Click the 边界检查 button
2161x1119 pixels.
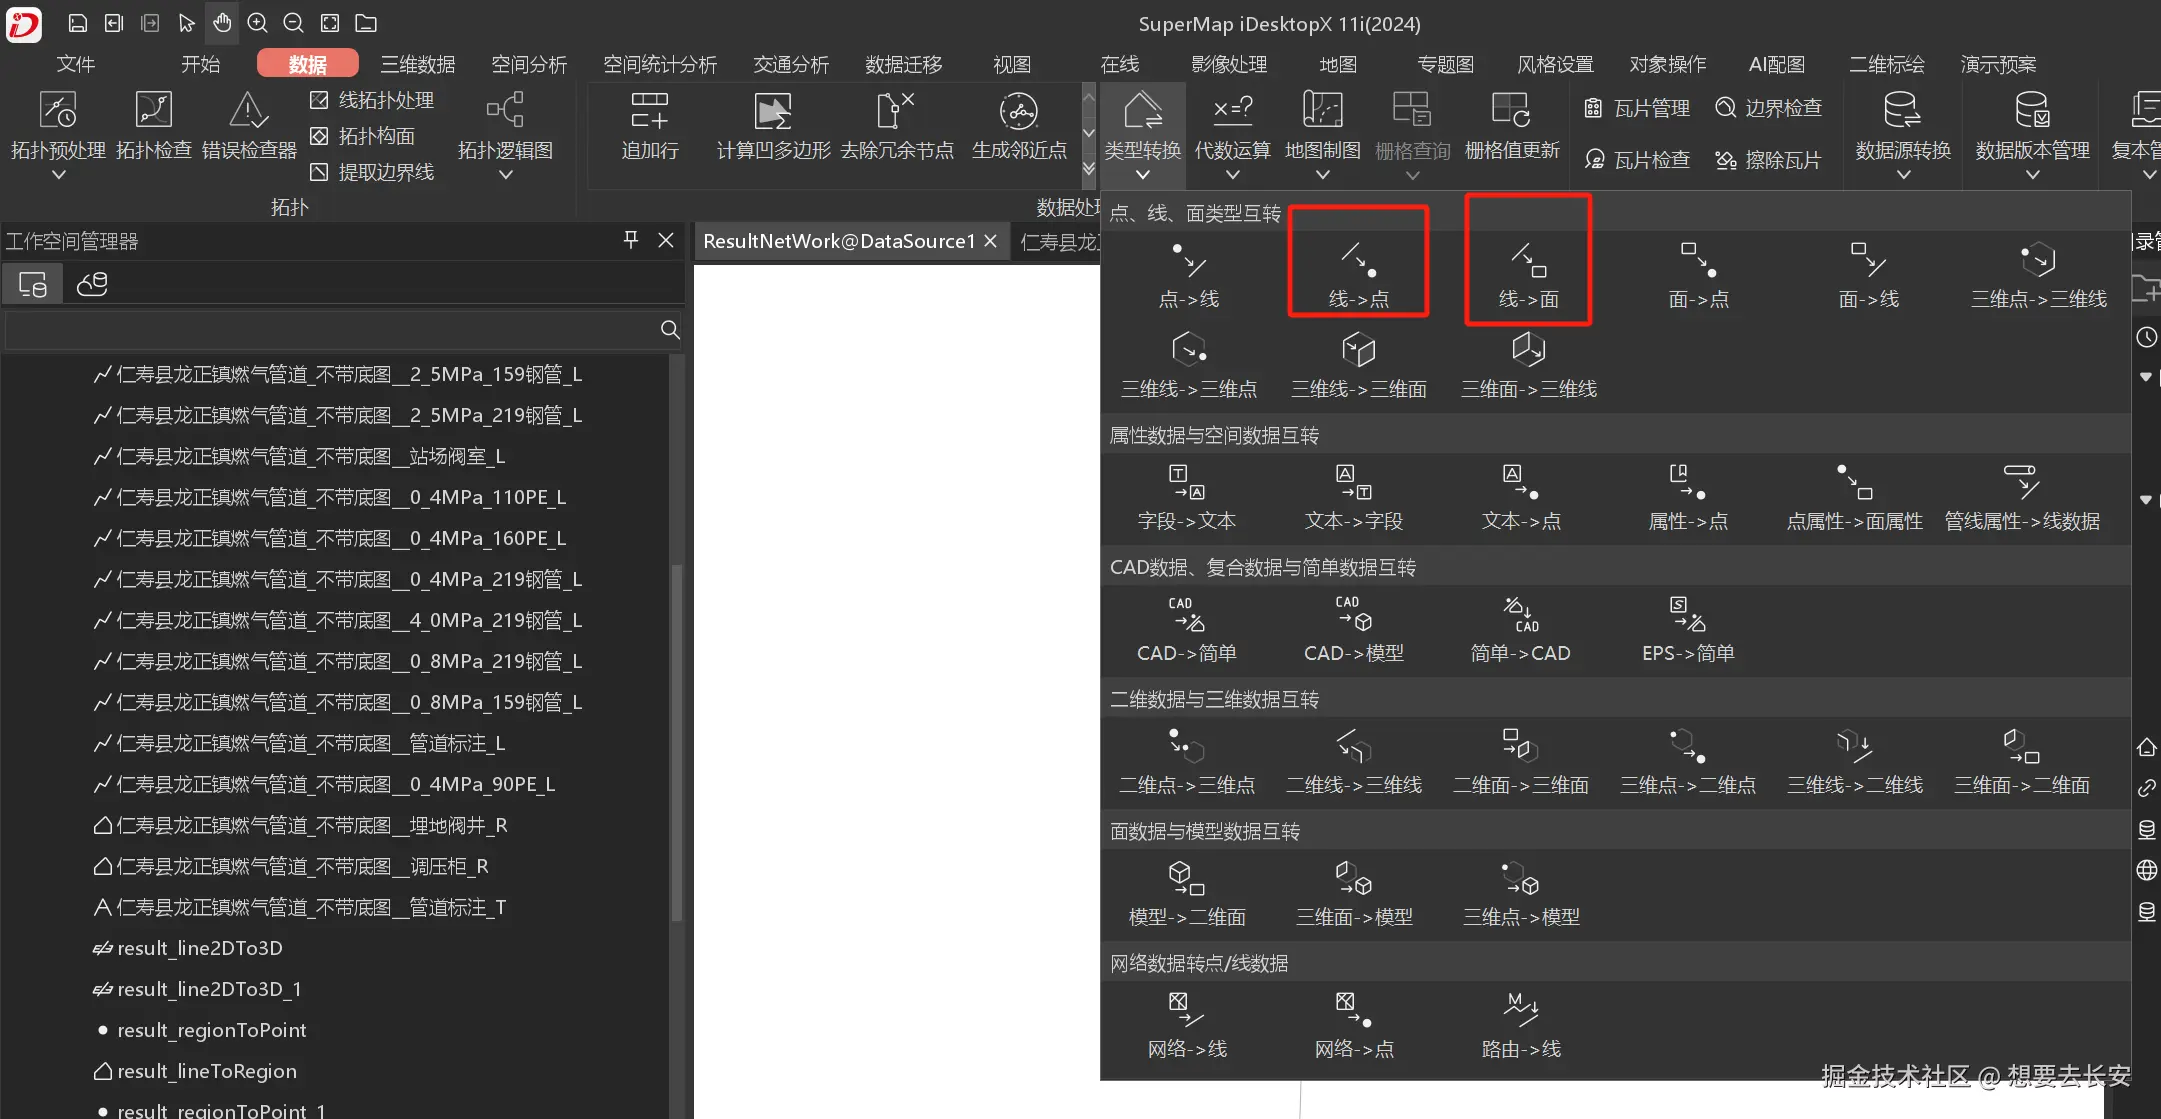click(1768, 108)
